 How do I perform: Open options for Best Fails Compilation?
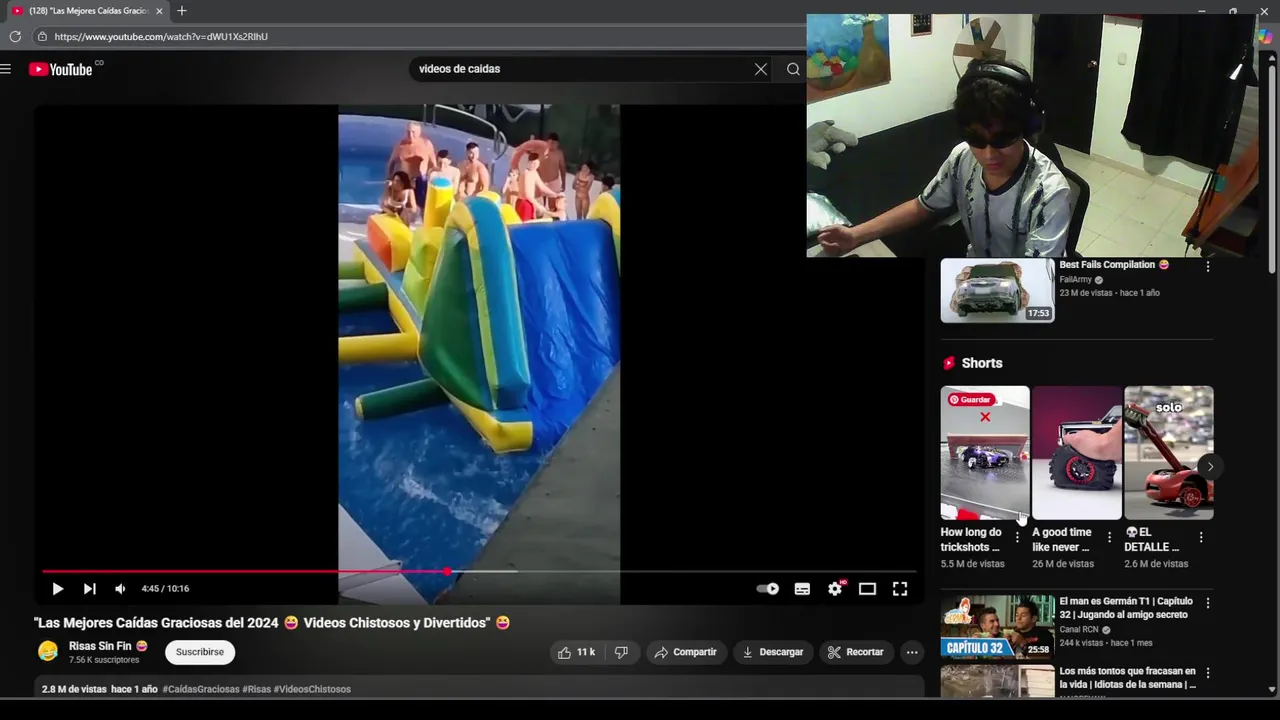coord(1208,267)
